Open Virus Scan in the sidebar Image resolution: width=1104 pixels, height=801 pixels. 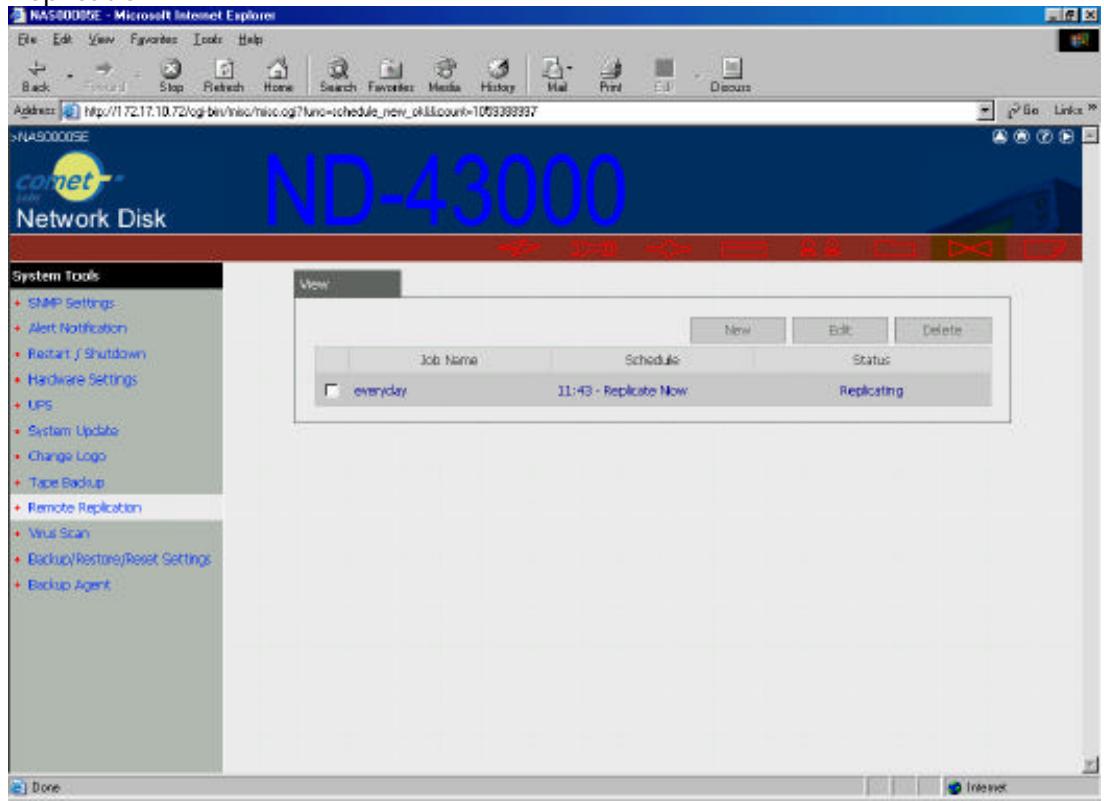tap(59, 534)
